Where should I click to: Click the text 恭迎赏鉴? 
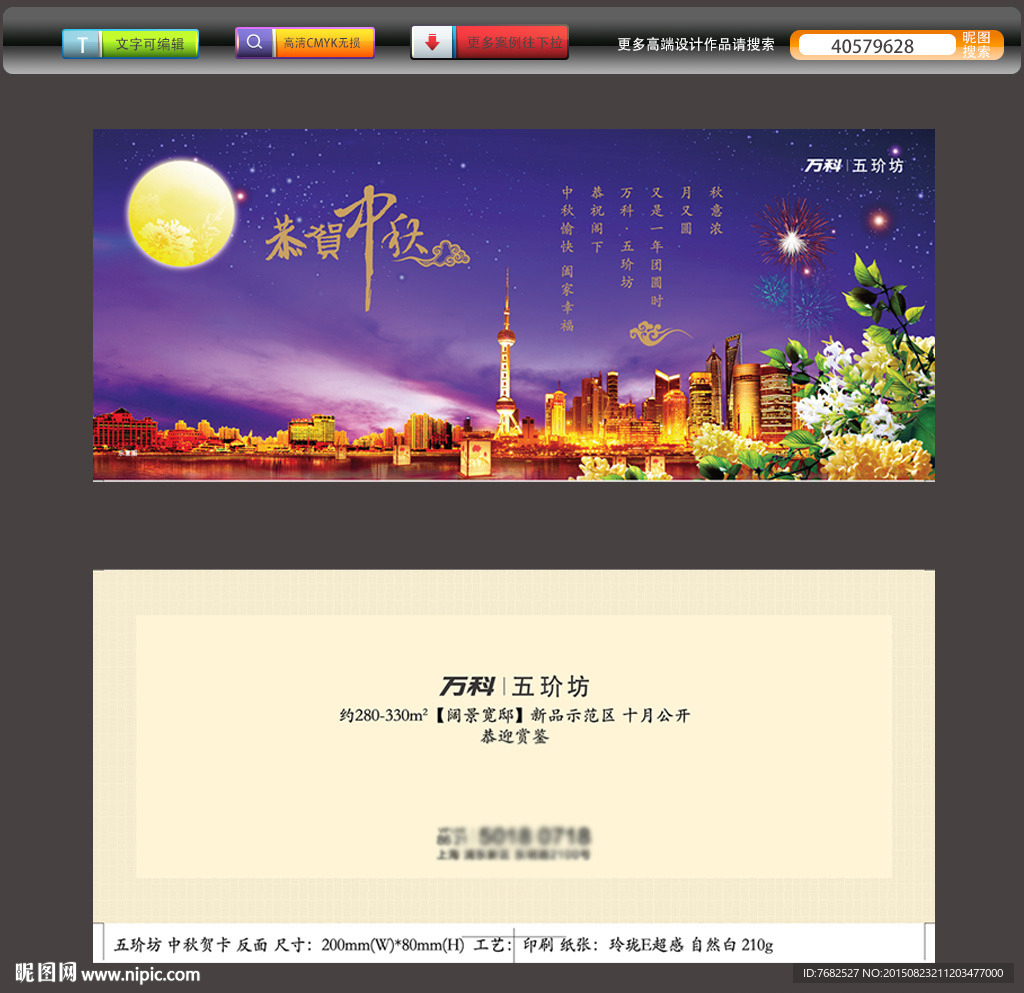514,736
